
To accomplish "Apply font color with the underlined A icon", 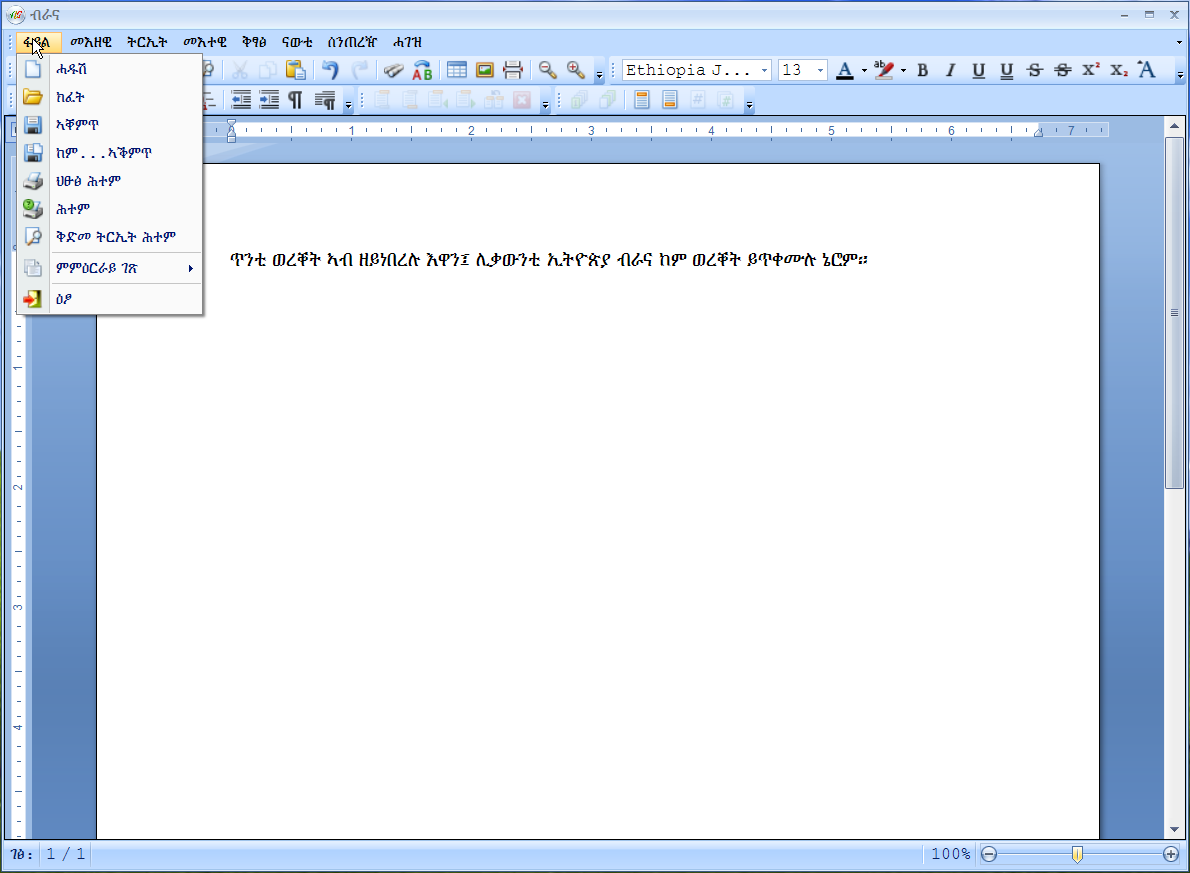I will [x=845, y=70].
